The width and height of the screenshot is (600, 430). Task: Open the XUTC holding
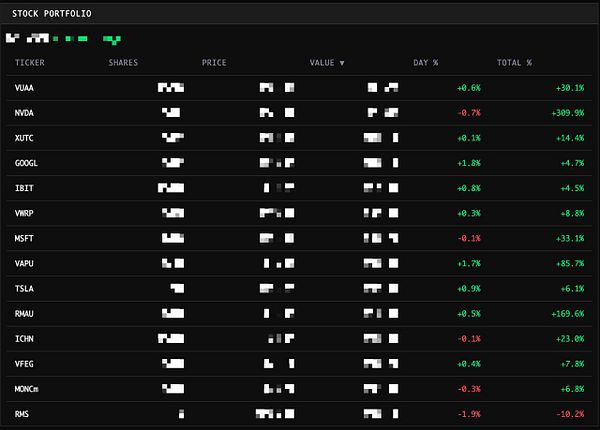(24, 138)
